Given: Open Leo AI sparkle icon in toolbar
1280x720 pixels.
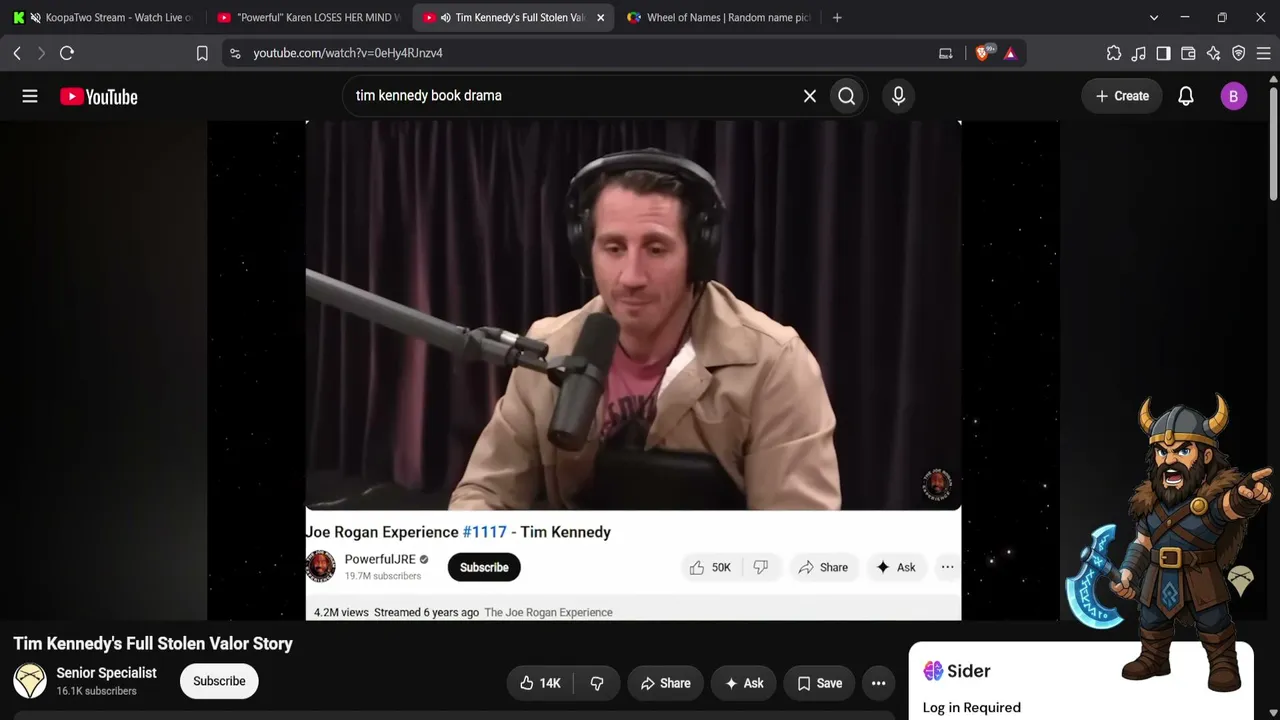Looking at the screenshot, I should coord(1214,53).
